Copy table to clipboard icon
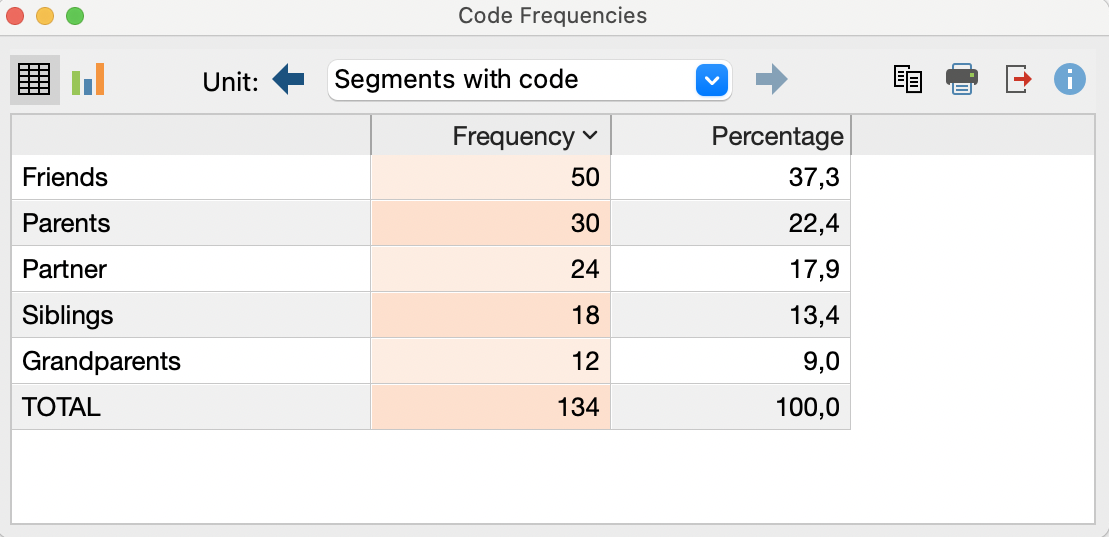 pos(907,79)
